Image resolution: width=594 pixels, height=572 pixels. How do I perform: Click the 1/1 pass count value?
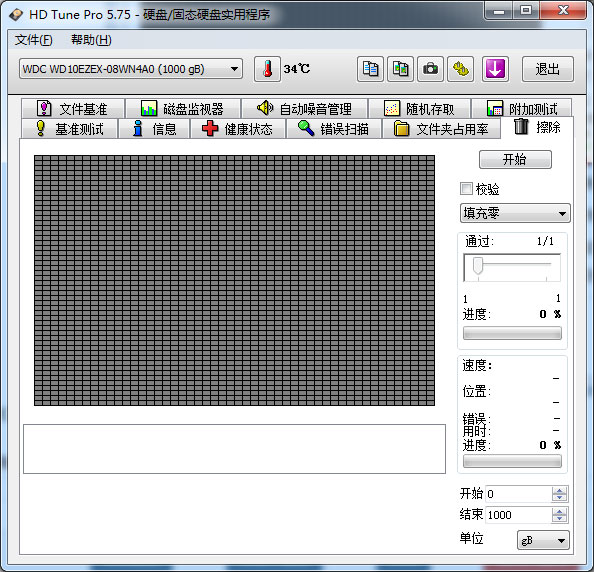[x=545, y=241]
